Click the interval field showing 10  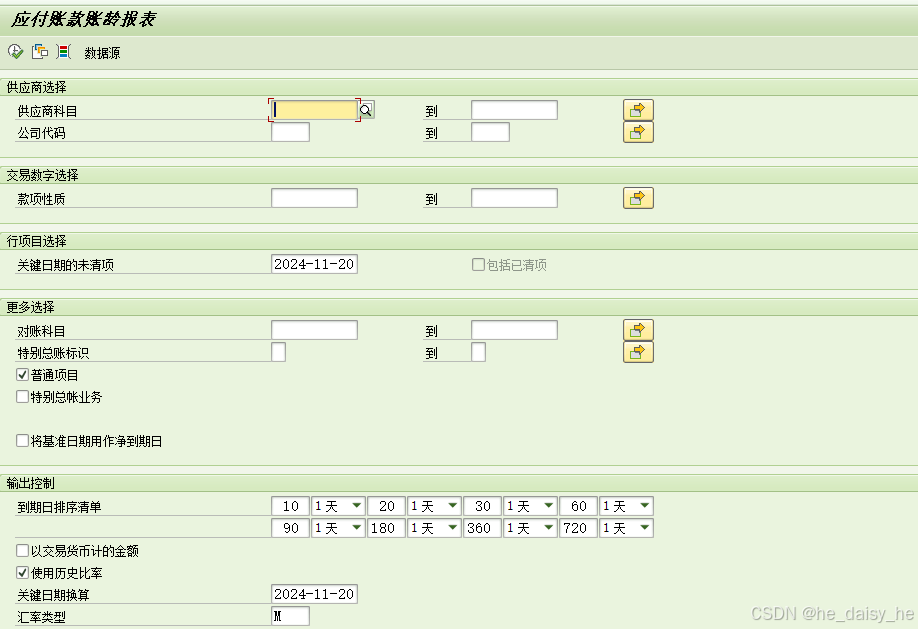(x=290, y=506)
